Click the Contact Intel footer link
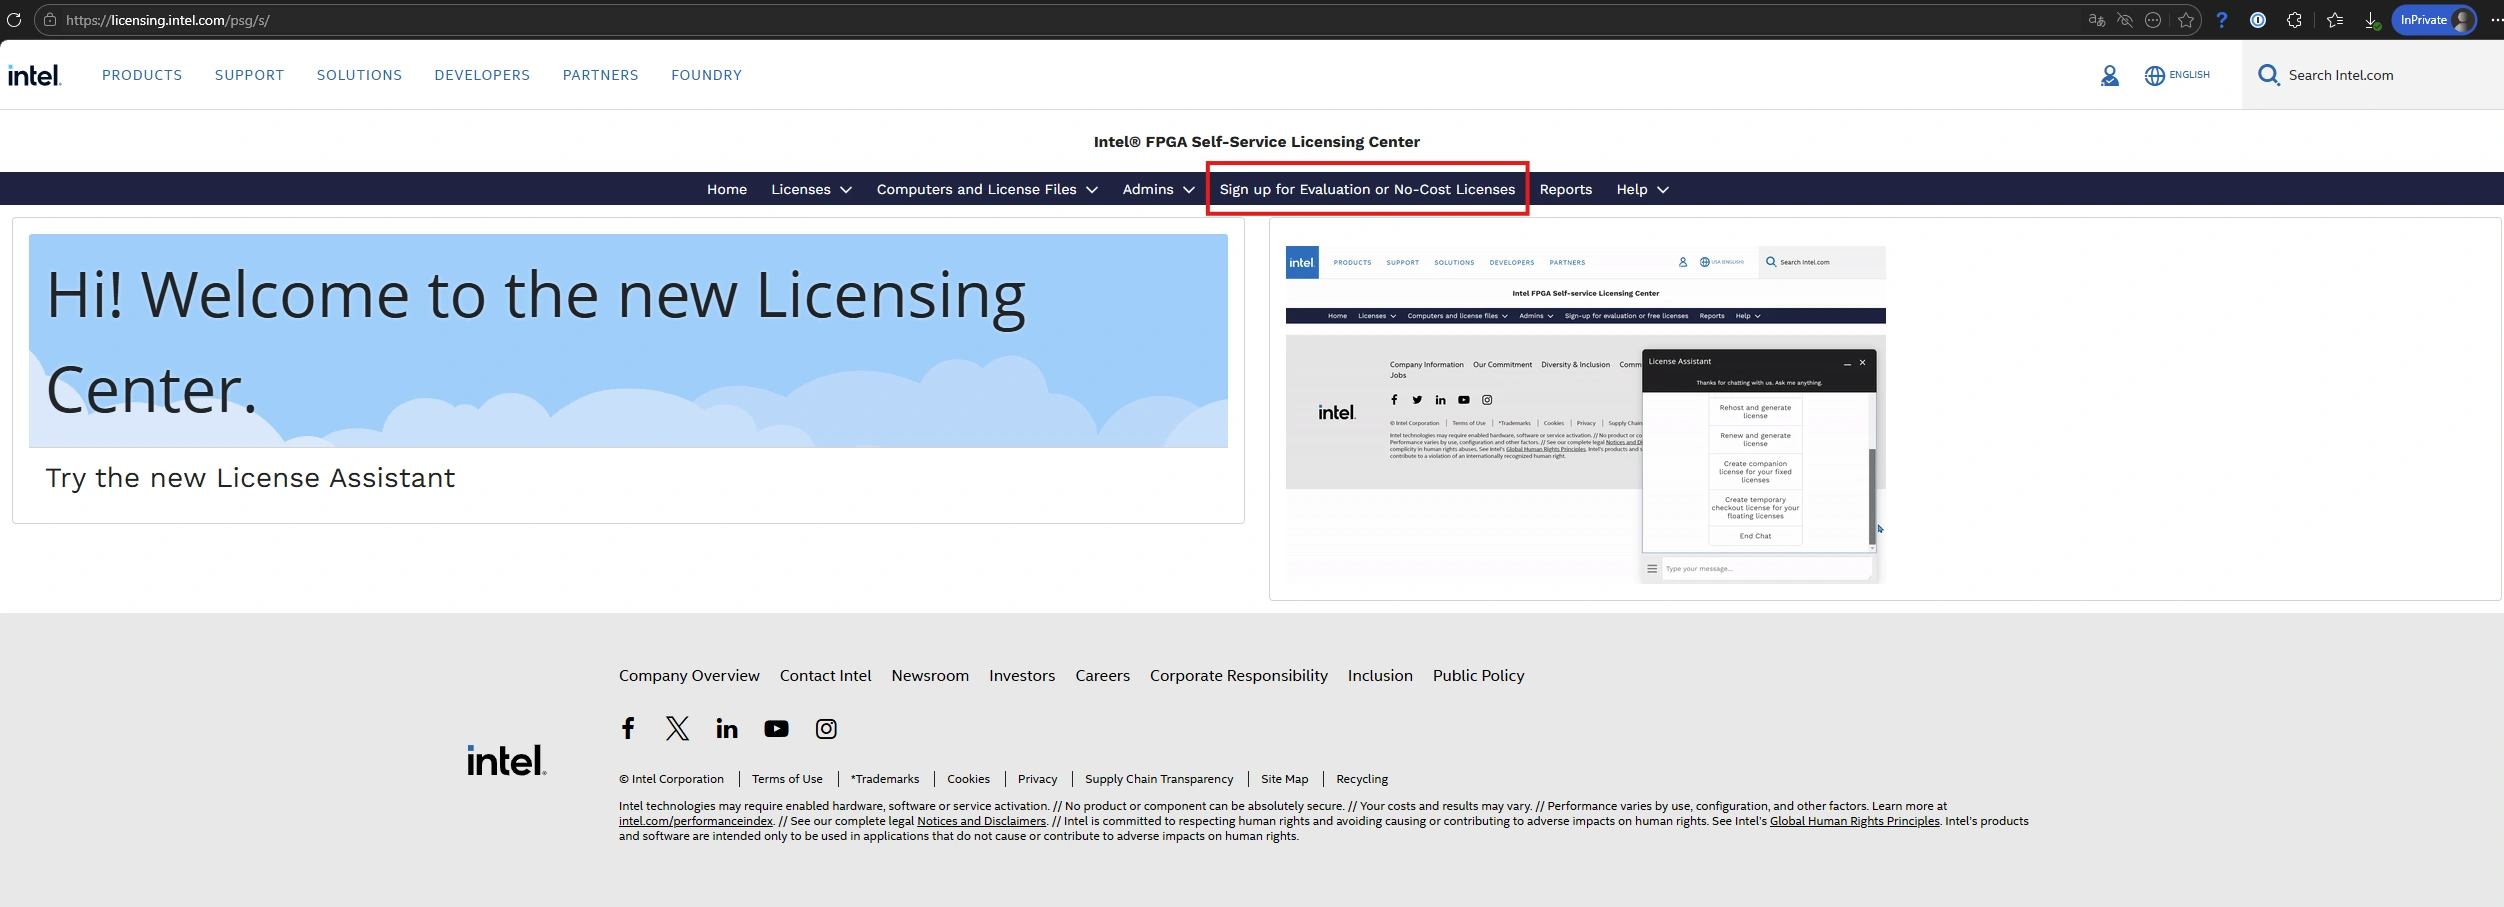Screen dimensions: 2504x907 825,676
